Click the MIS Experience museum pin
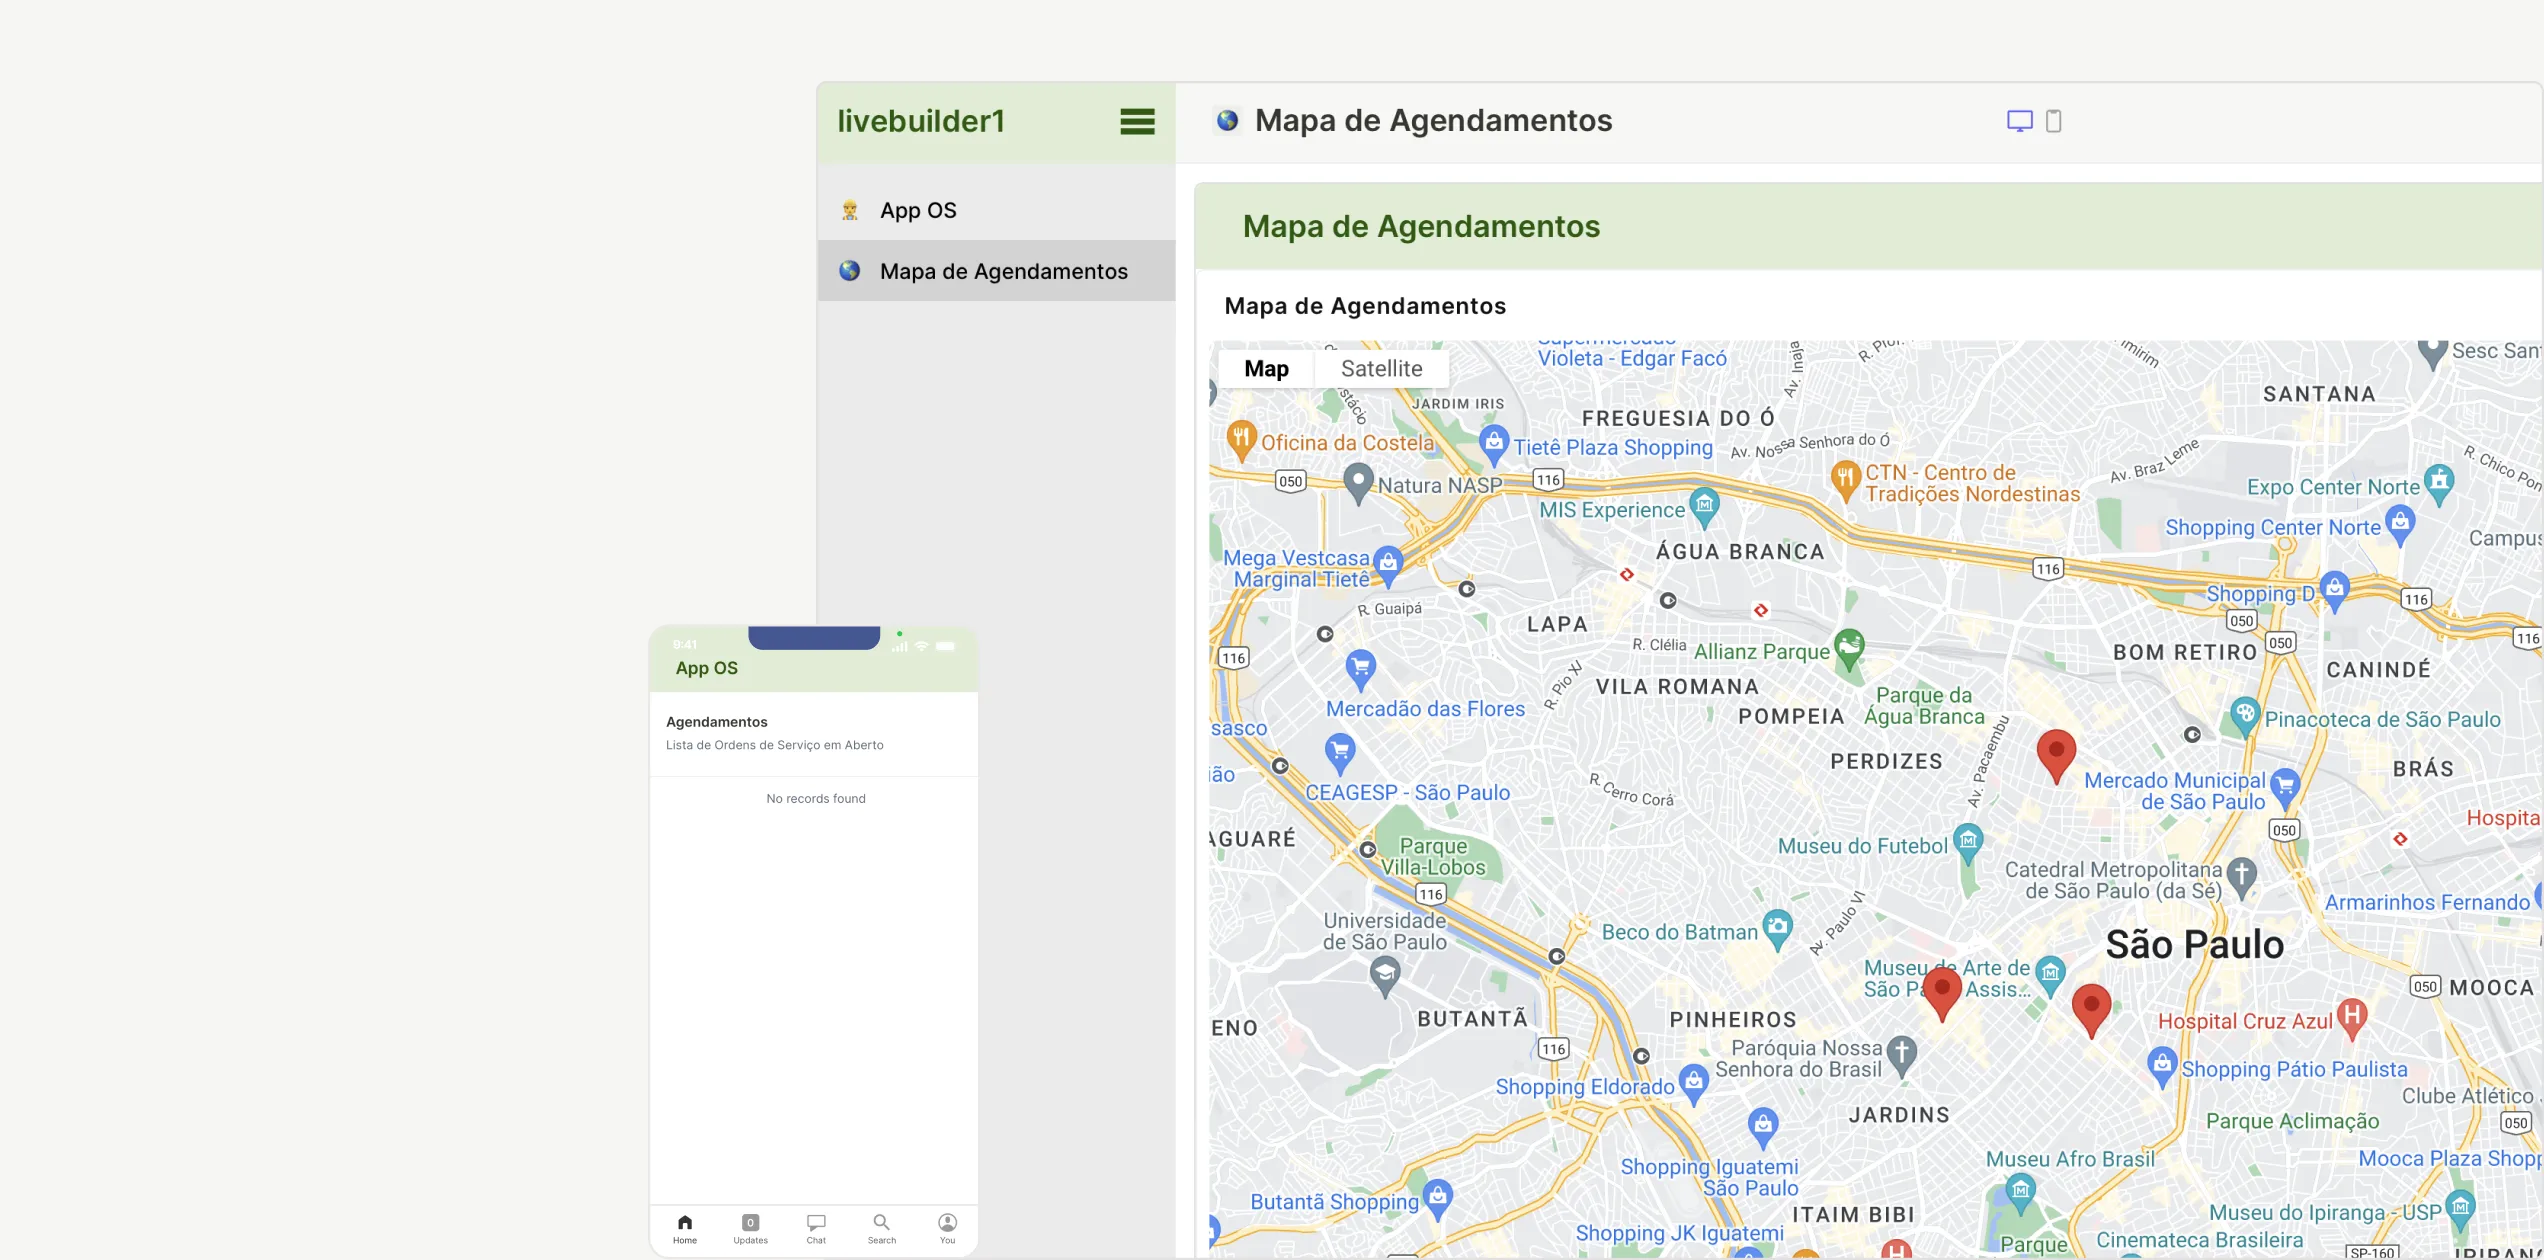The height and width of the screenshot is (1260, 2544). (1704, 506)
